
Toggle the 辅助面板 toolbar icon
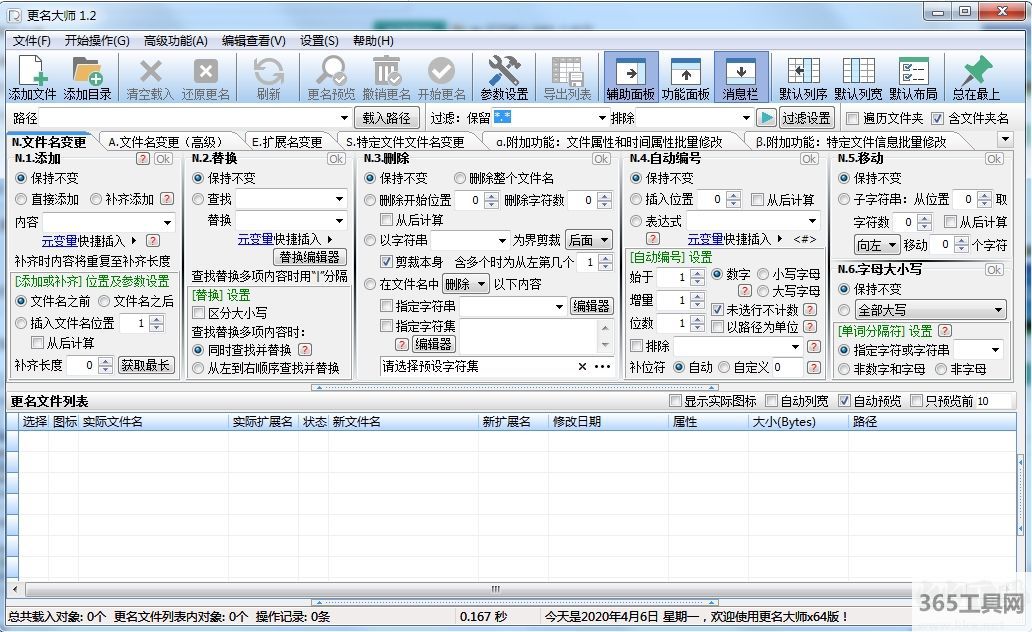(x=630, y=72)
